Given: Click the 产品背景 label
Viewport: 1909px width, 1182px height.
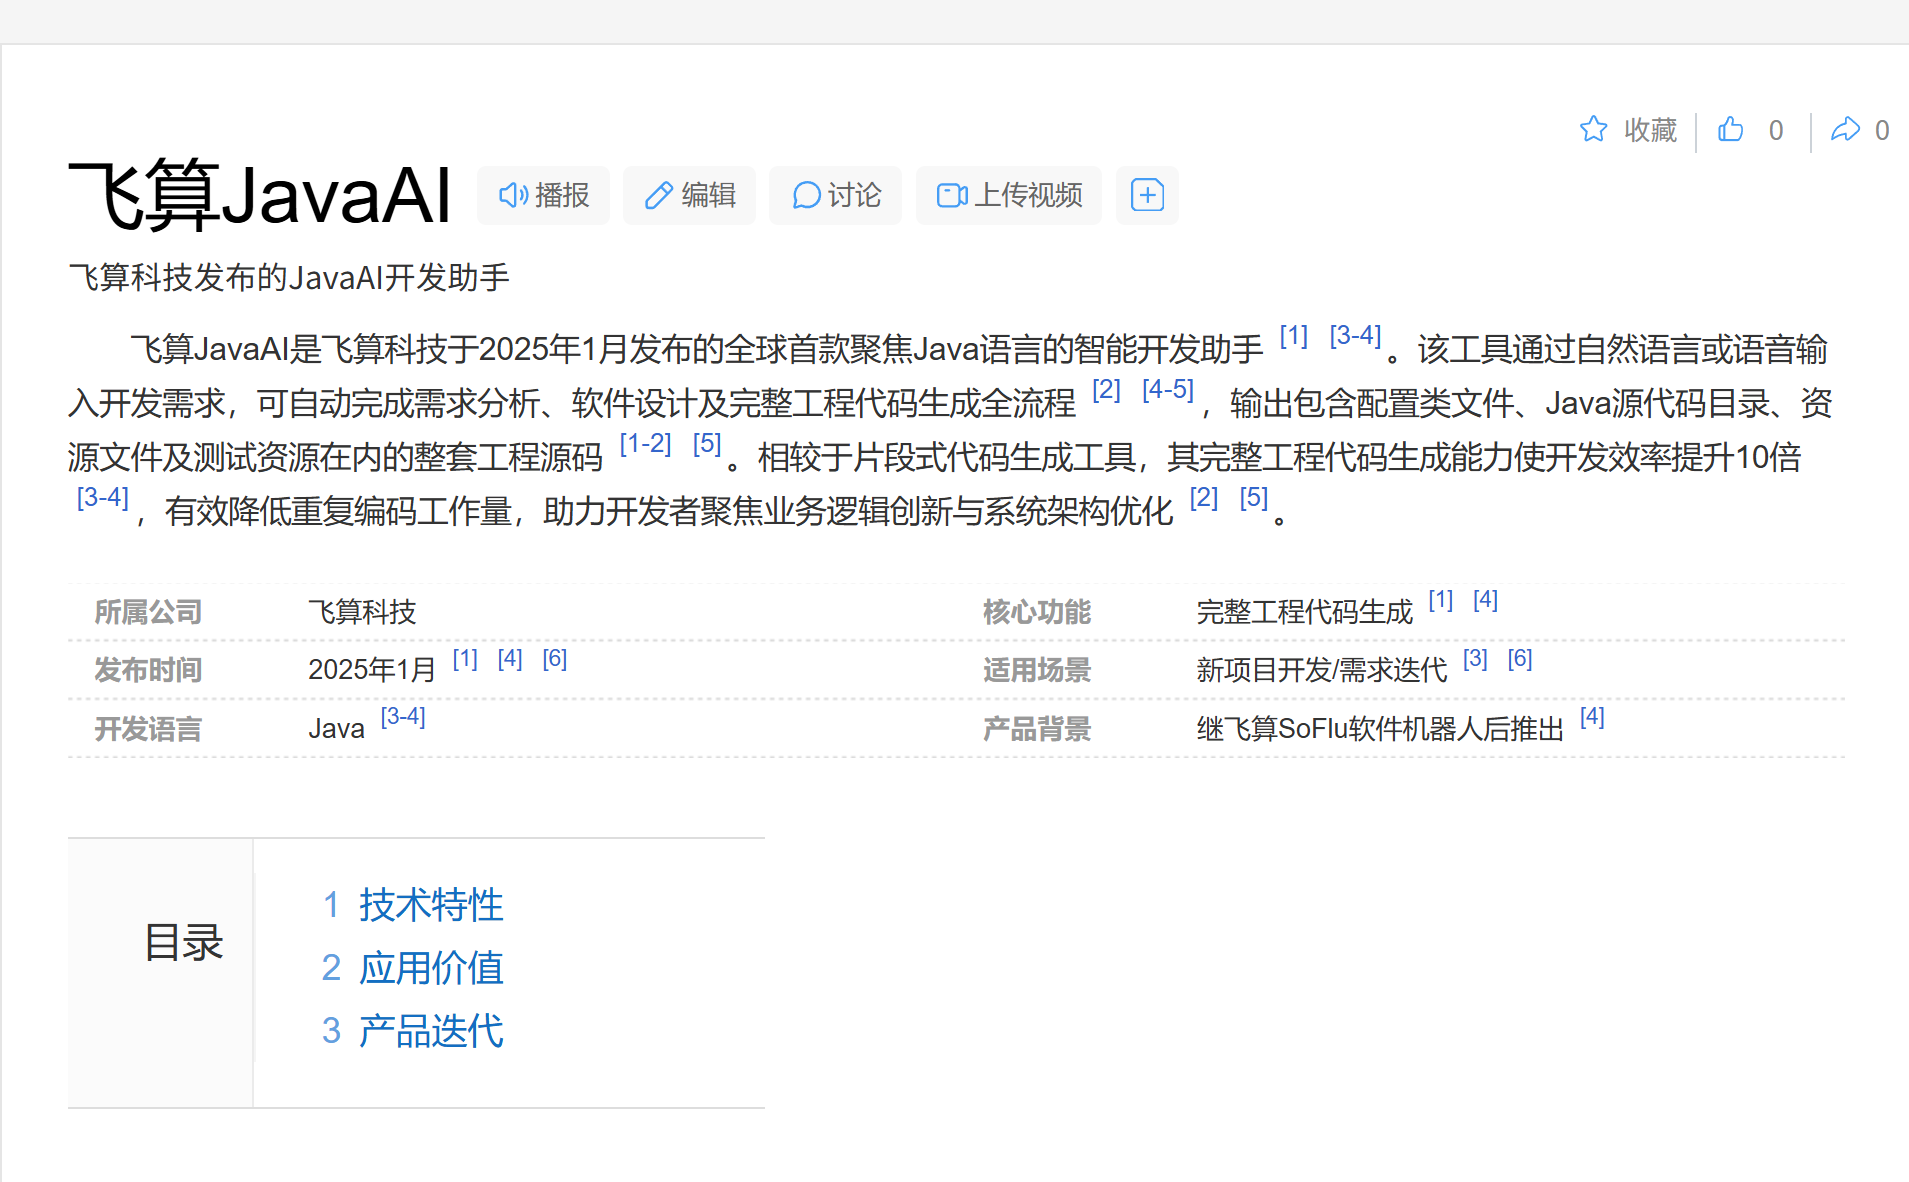Looking at the screenshot, I should pyautogui.click(x=1037, y=729).
